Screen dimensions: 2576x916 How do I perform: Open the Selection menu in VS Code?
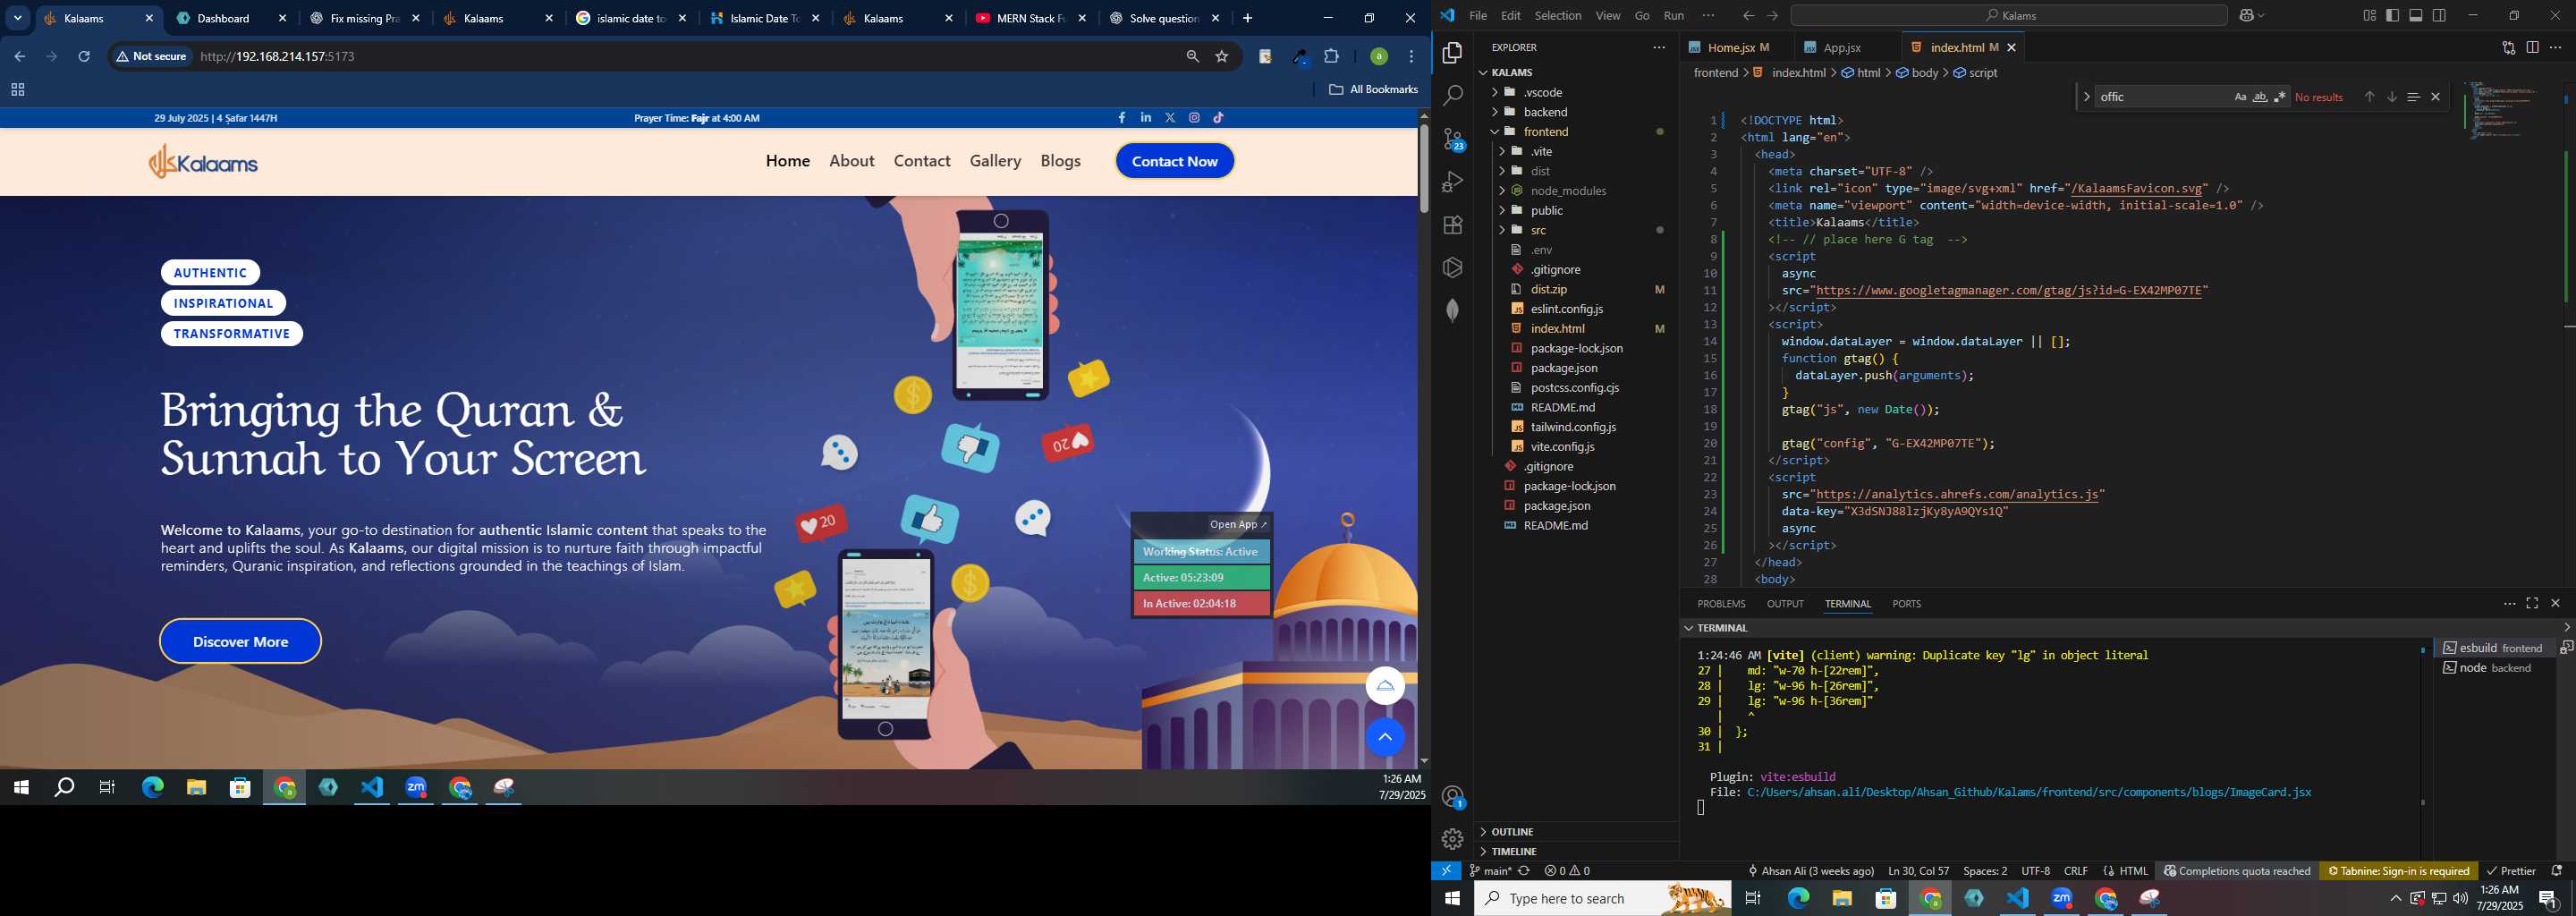1558,15
